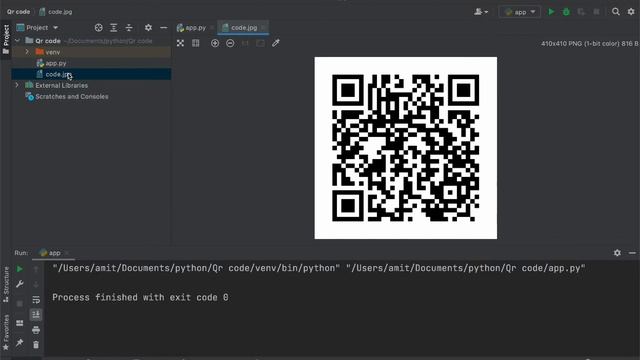Viewport: 640px width, 360px height.
Task: Open the Favorites tool window side tab
Action: [6, 332]
